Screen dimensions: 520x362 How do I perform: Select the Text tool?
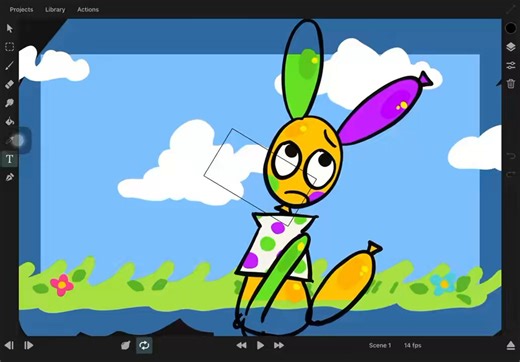(x=9, y=159)
